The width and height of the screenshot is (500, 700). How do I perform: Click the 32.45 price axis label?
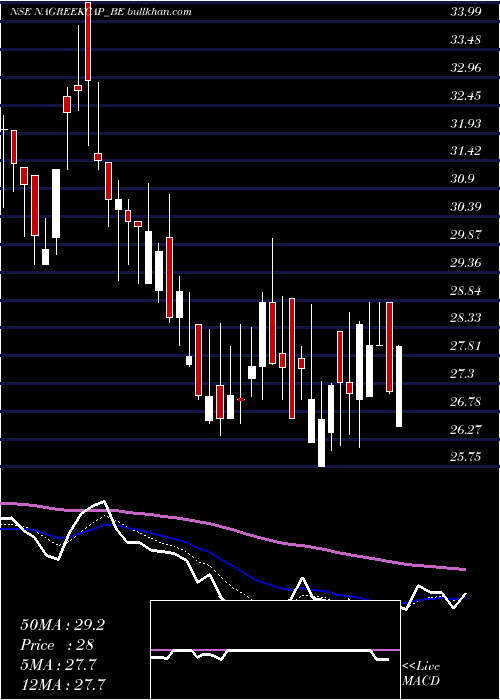click(x=466, y=96)
